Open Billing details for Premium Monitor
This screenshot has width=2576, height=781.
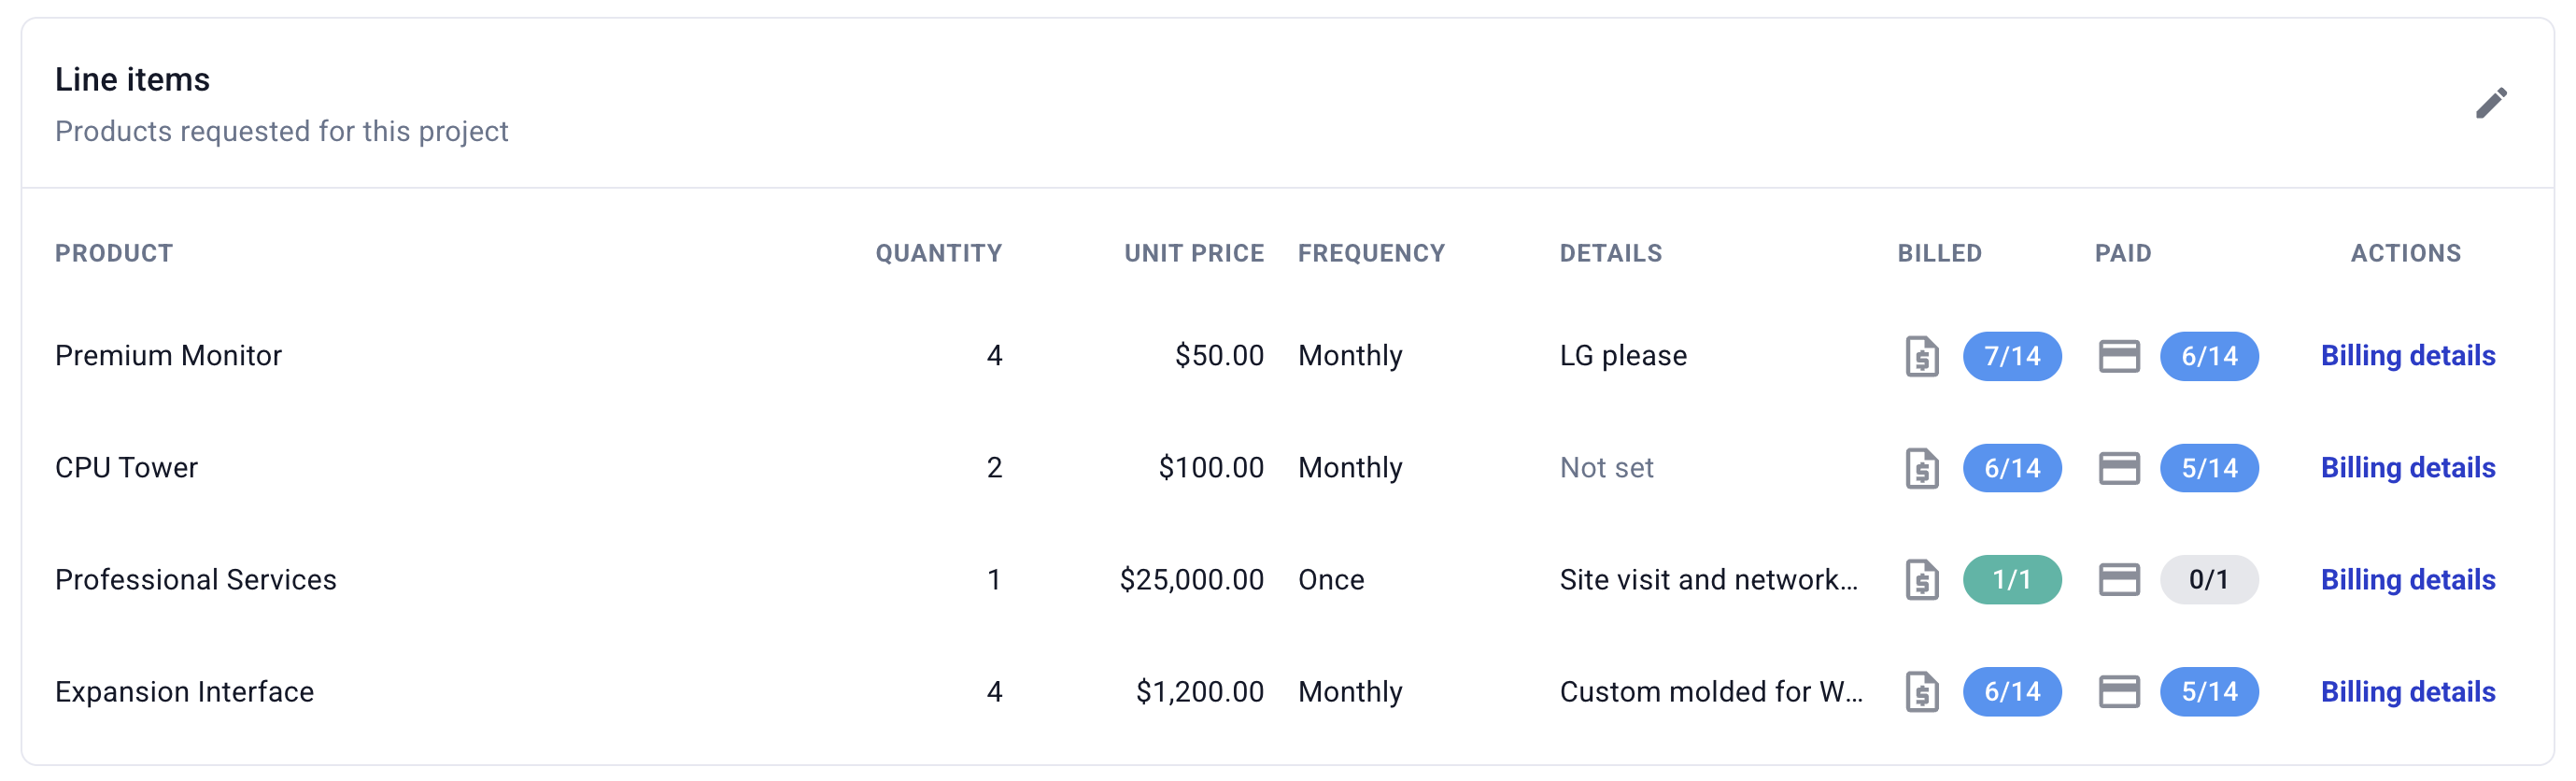[2407, 356]
